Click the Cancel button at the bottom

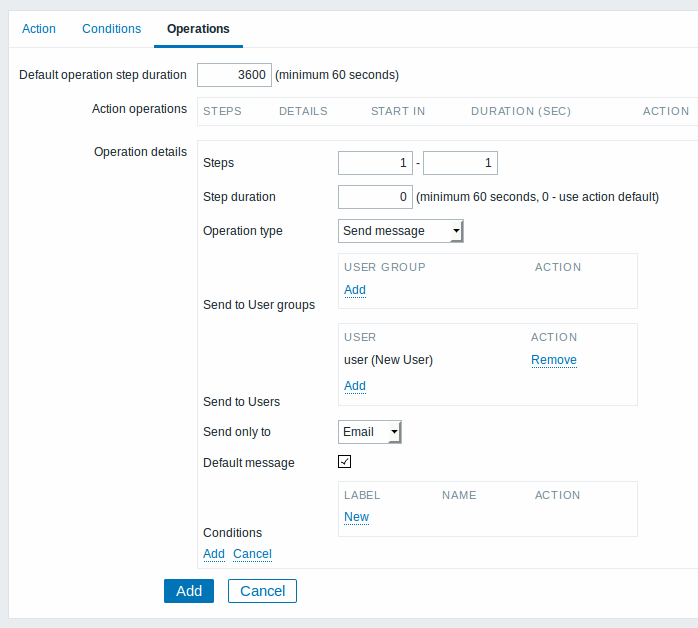point(262,591)
